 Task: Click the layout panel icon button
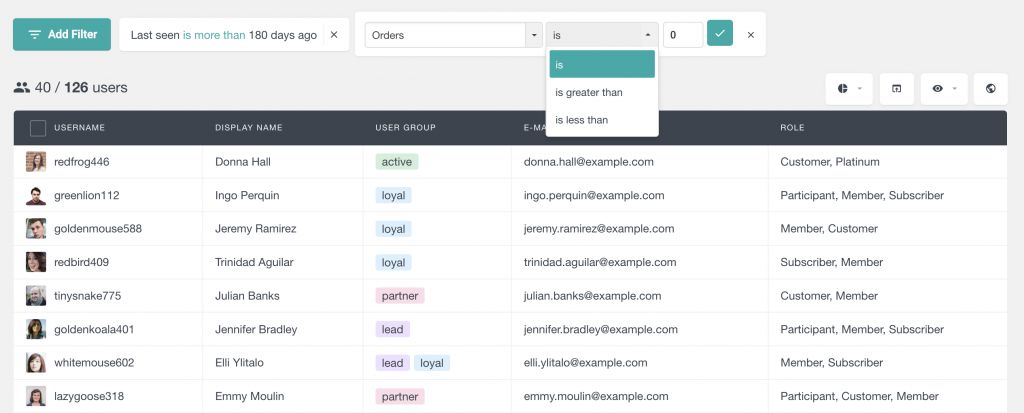(x=897, y=89)
